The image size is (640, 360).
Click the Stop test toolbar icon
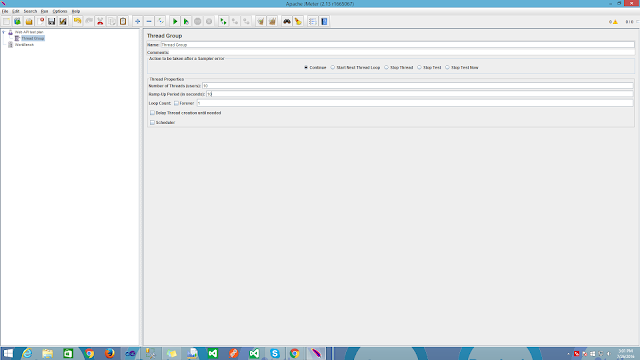[x=198, y=21]
